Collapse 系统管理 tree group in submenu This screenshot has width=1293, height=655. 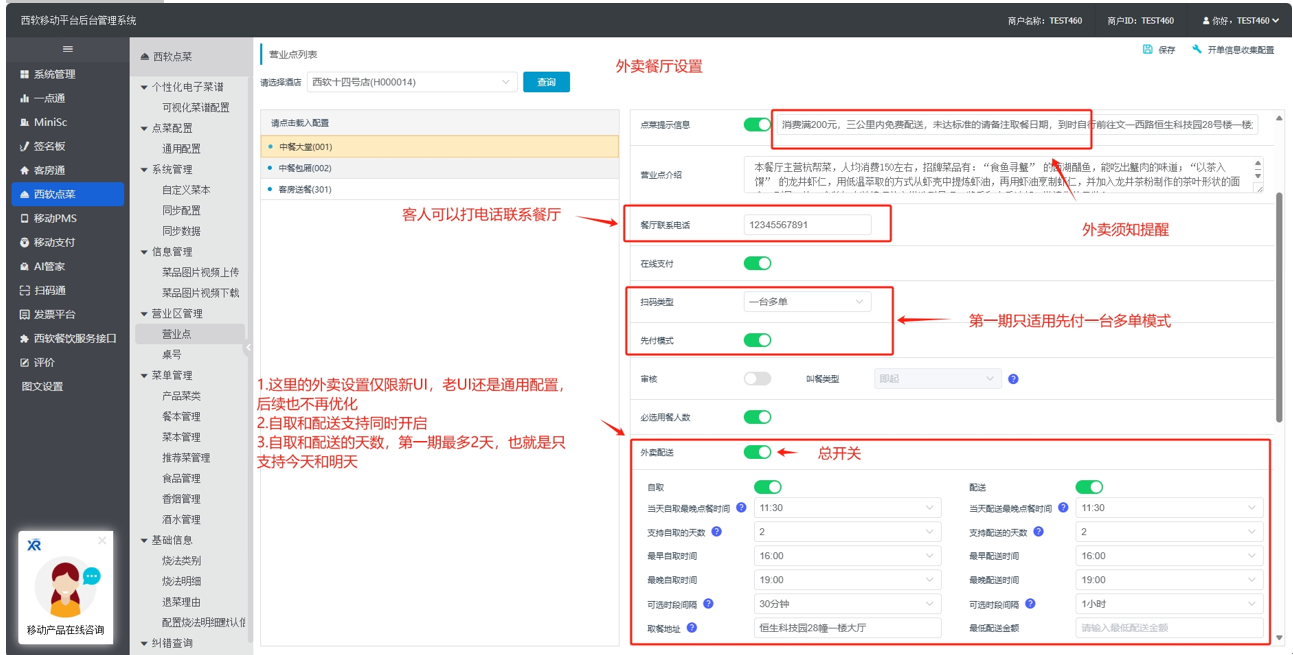point(144,169)
